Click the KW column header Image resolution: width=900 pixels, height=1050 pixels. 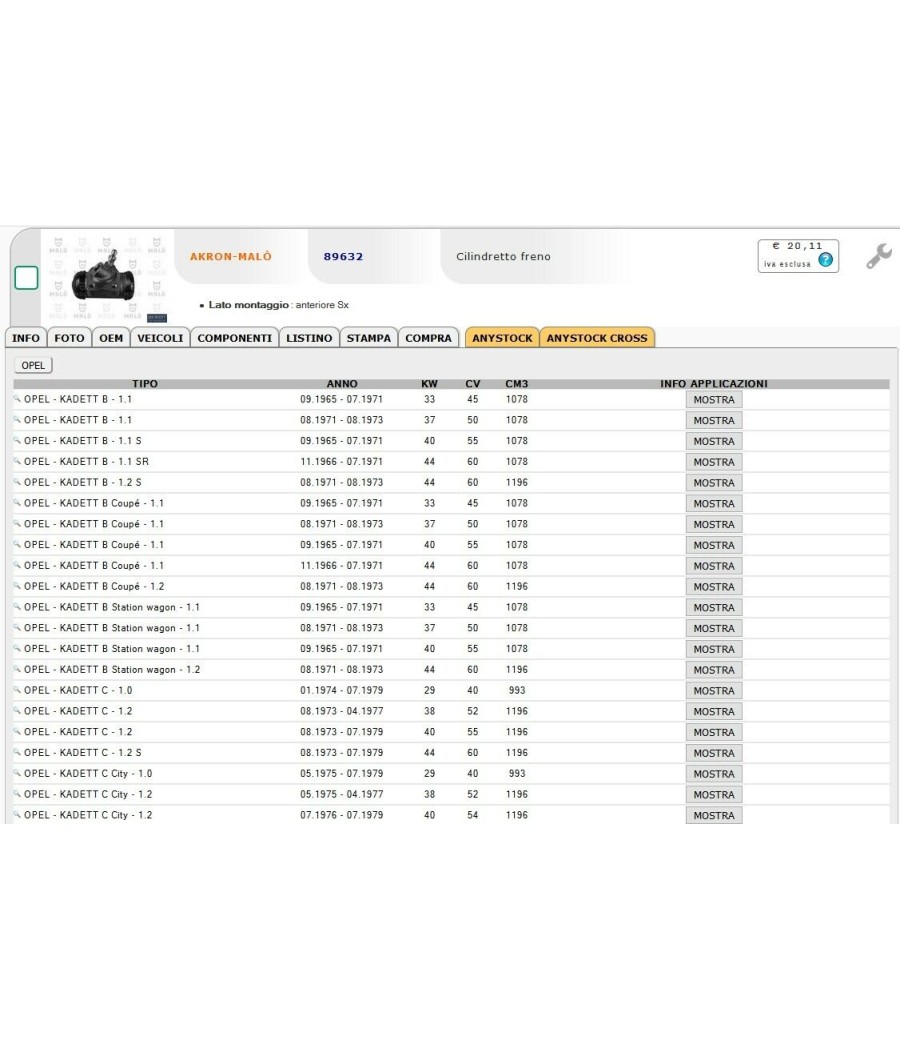click(x=429, y=384)
